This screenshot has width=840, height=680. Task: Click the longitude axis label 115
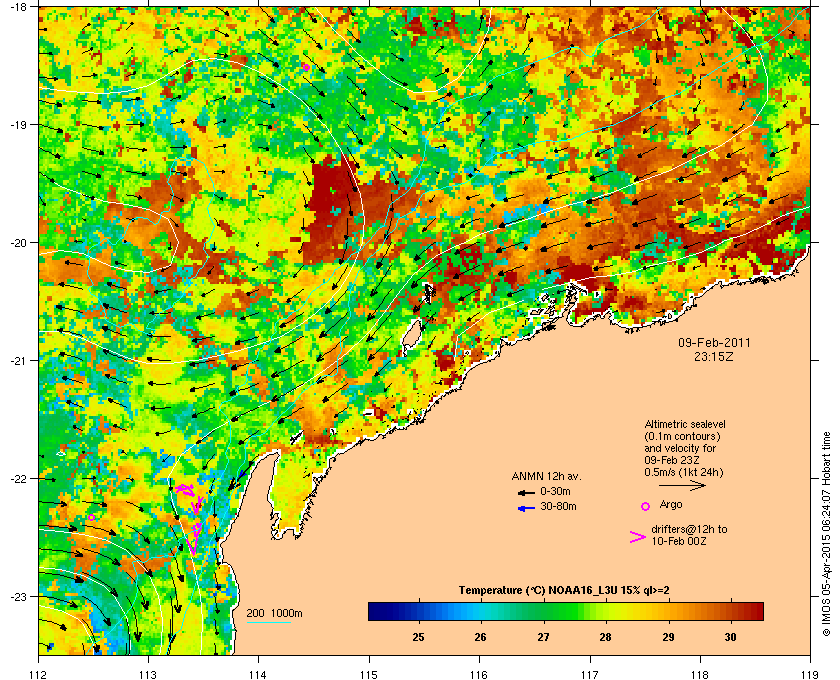pyautogui.click(x=369, y=674)
